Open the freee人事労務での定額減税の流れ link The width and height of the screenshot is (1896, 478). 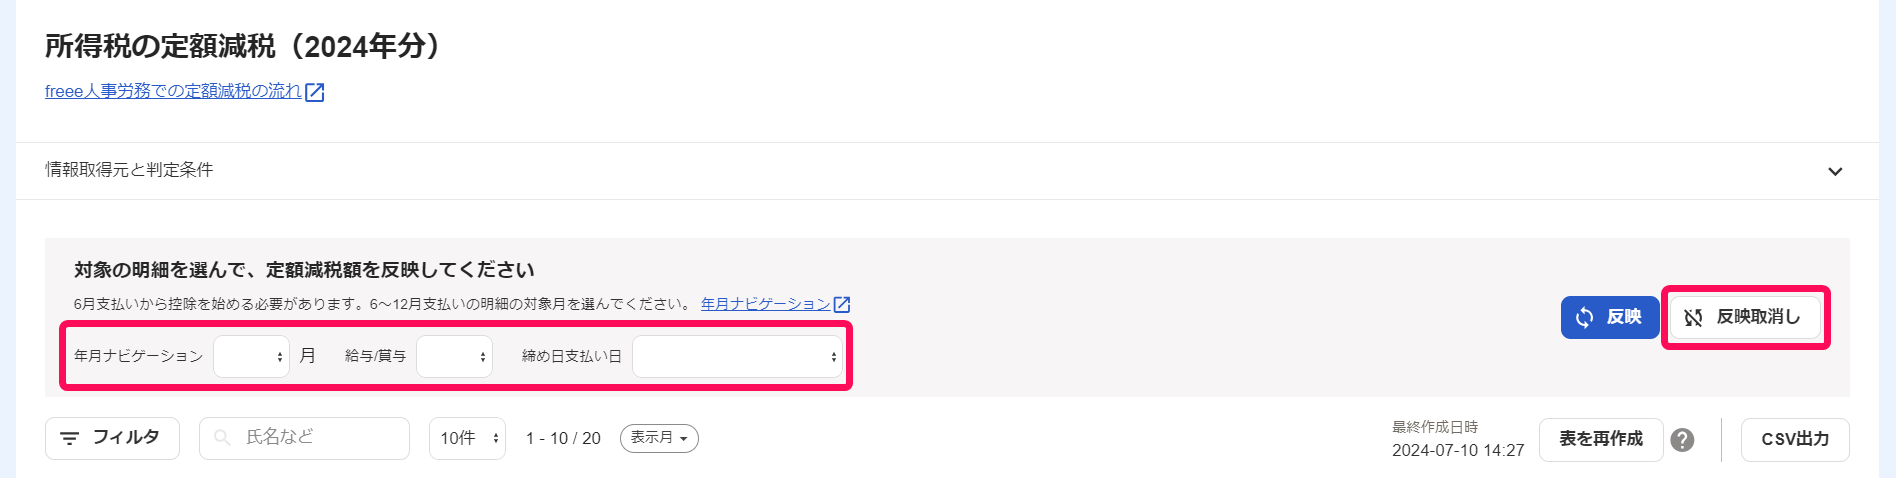coord(173,91)
